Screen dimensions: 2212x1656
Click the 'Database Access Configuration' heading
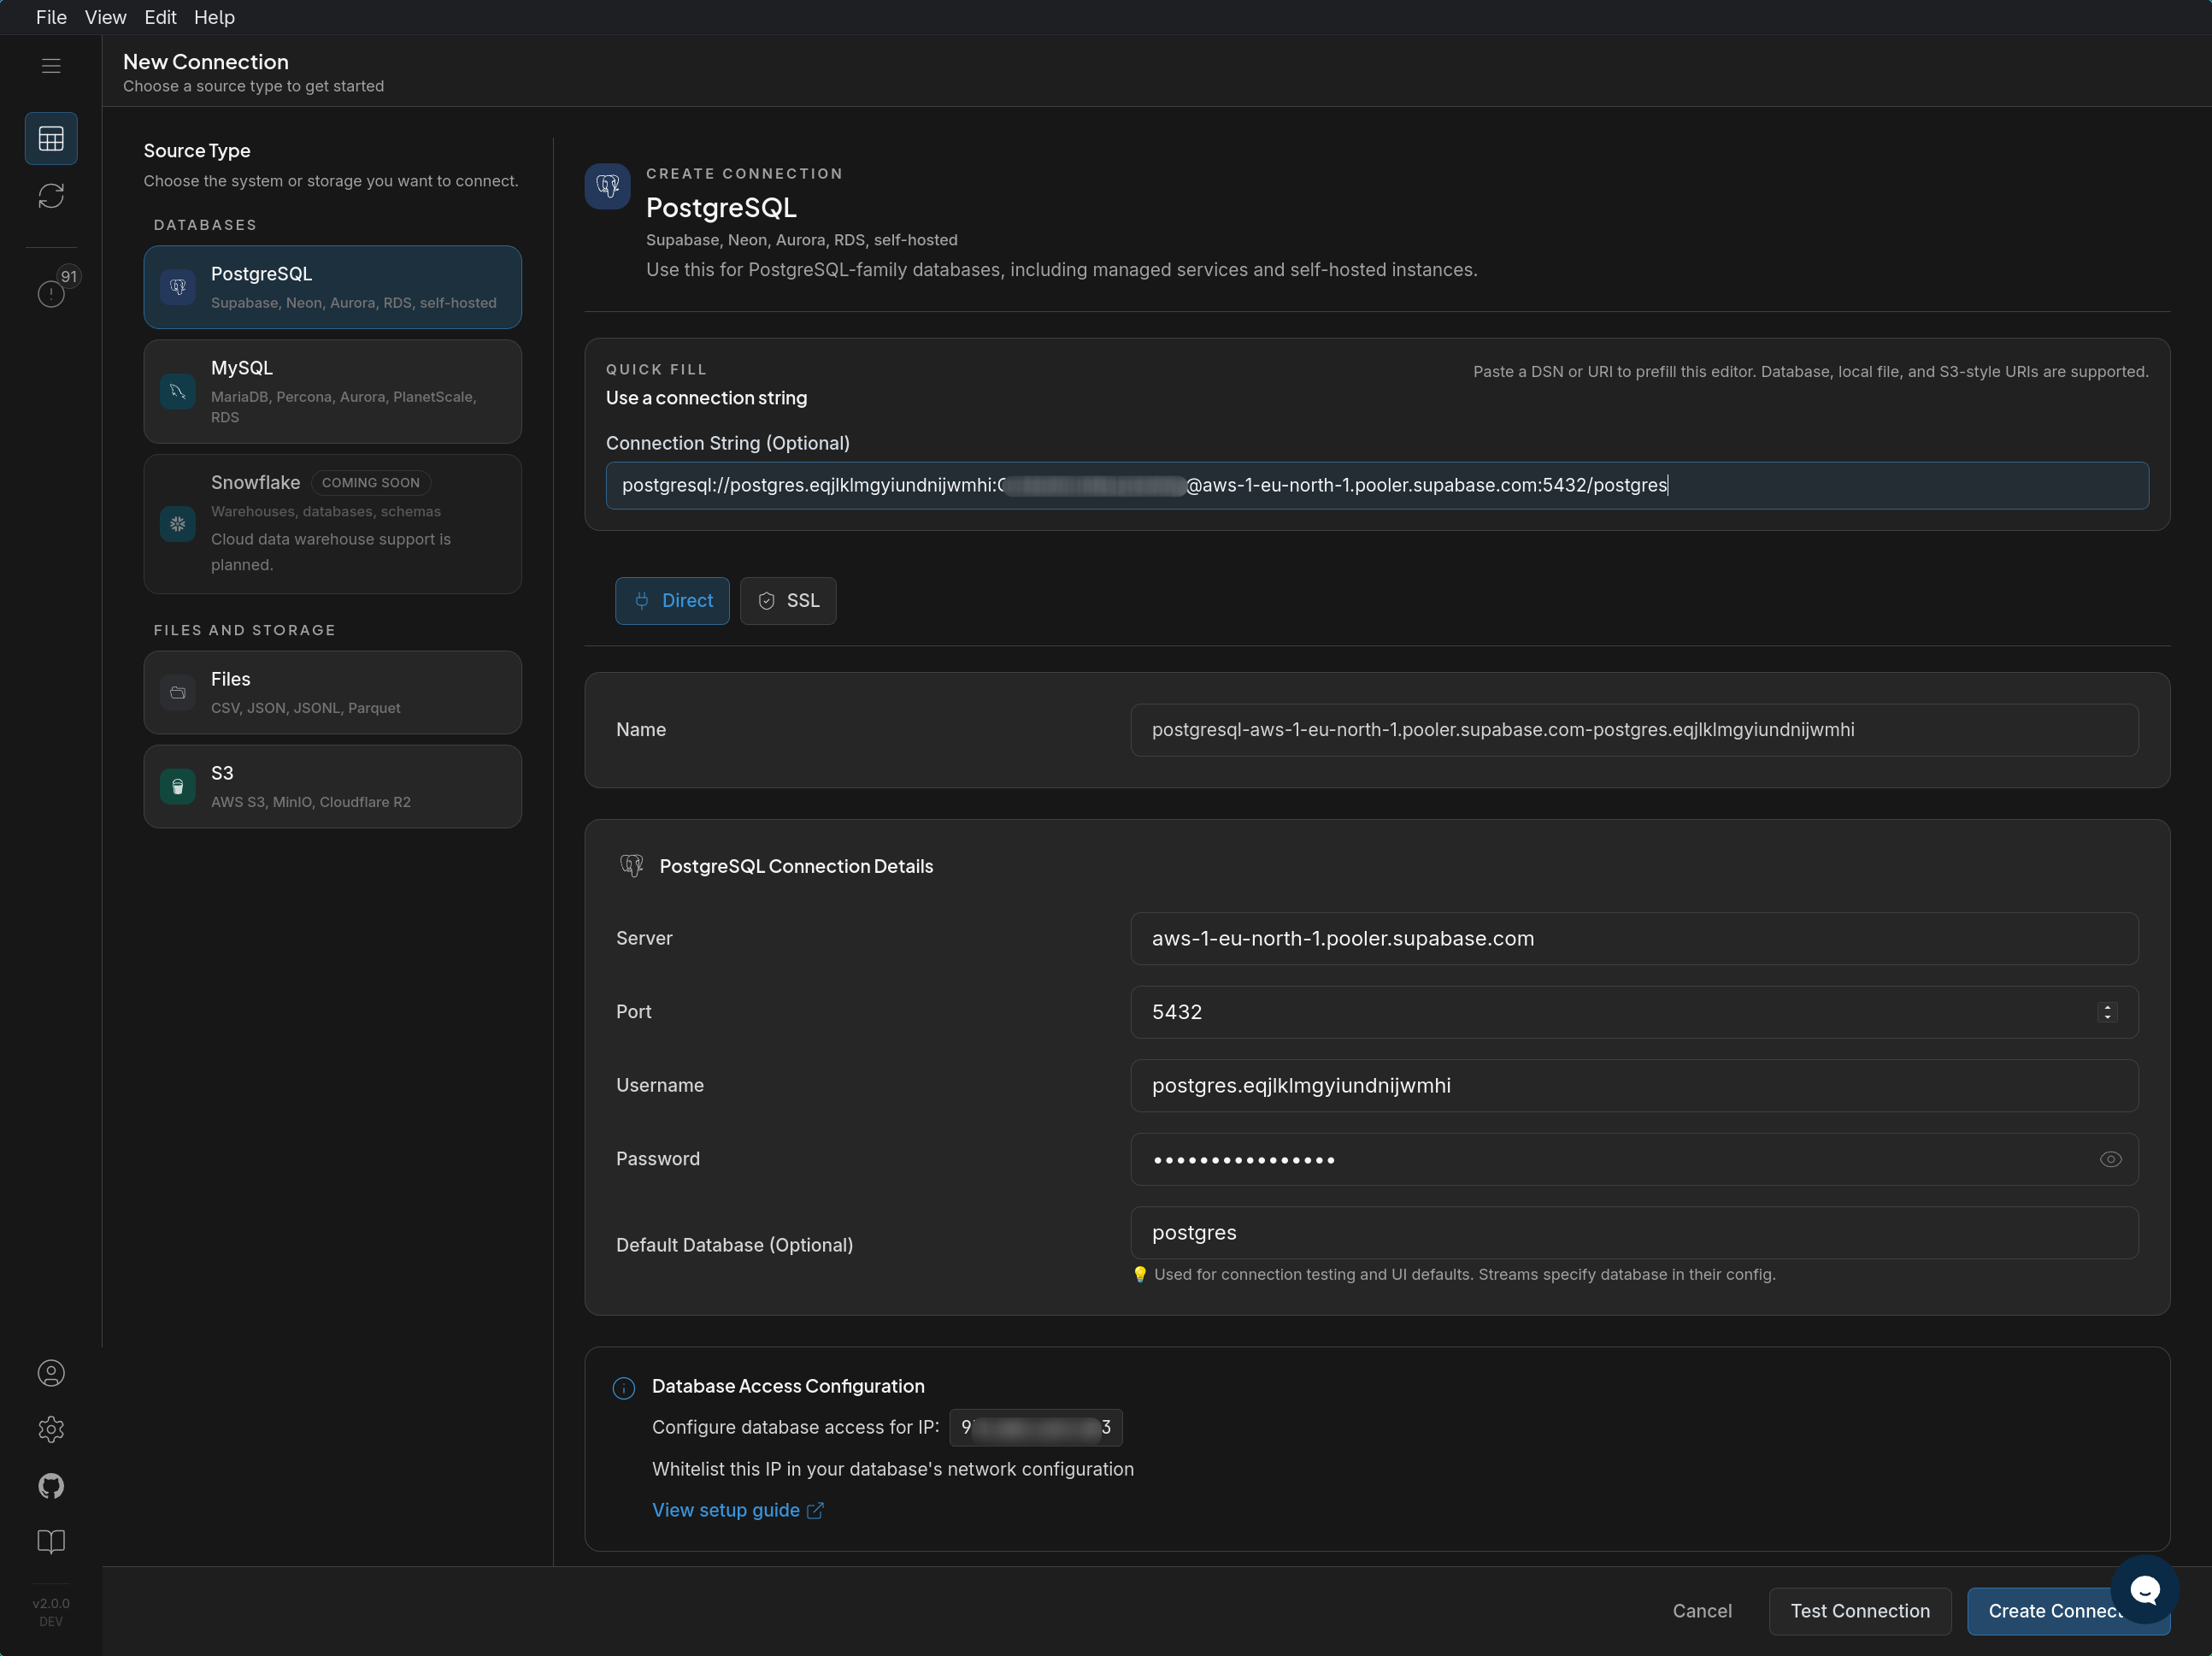788,1386
